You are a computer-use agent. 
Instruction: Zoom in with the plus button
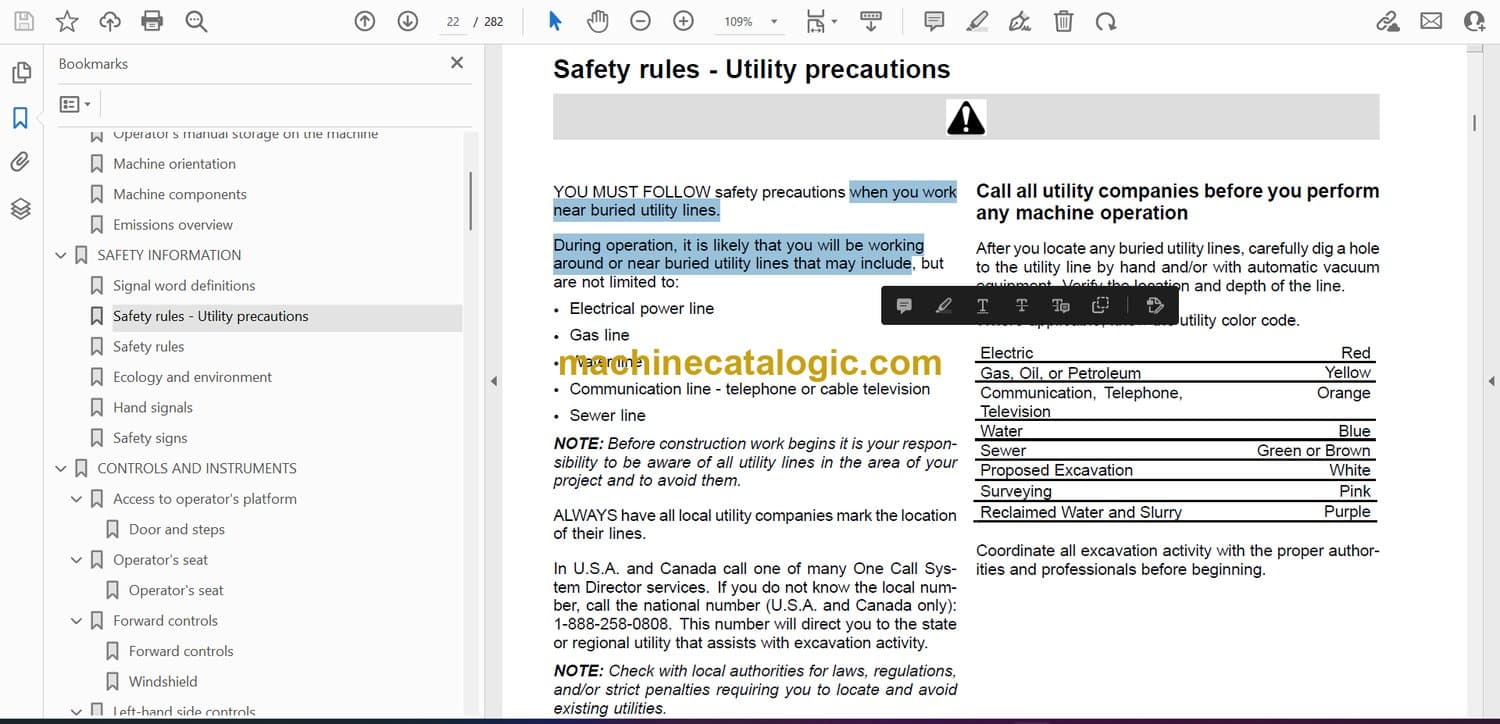click(x=683, y=21)
